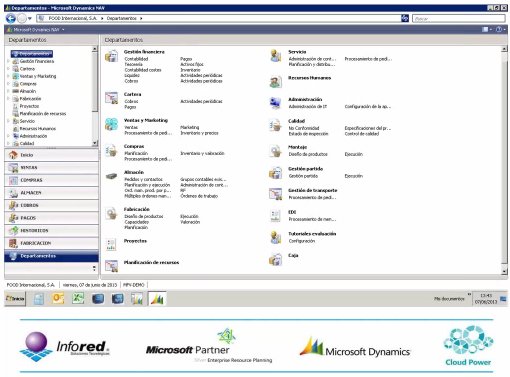Open the customize view dropdown icon
This screenshot has width=510, height=377.
pyautogui.click(x=487, y=29)
